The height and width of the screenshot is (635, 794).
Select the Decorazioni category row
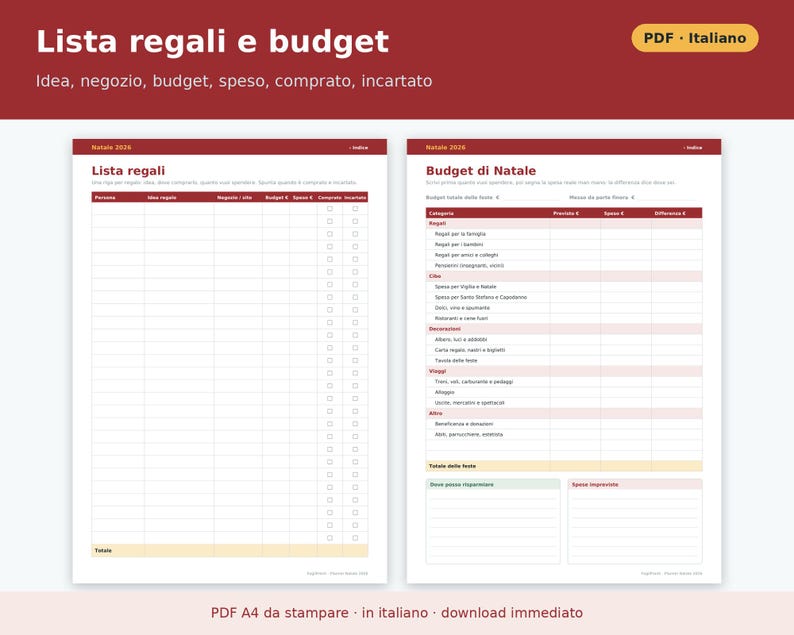[x=564, y=329]
